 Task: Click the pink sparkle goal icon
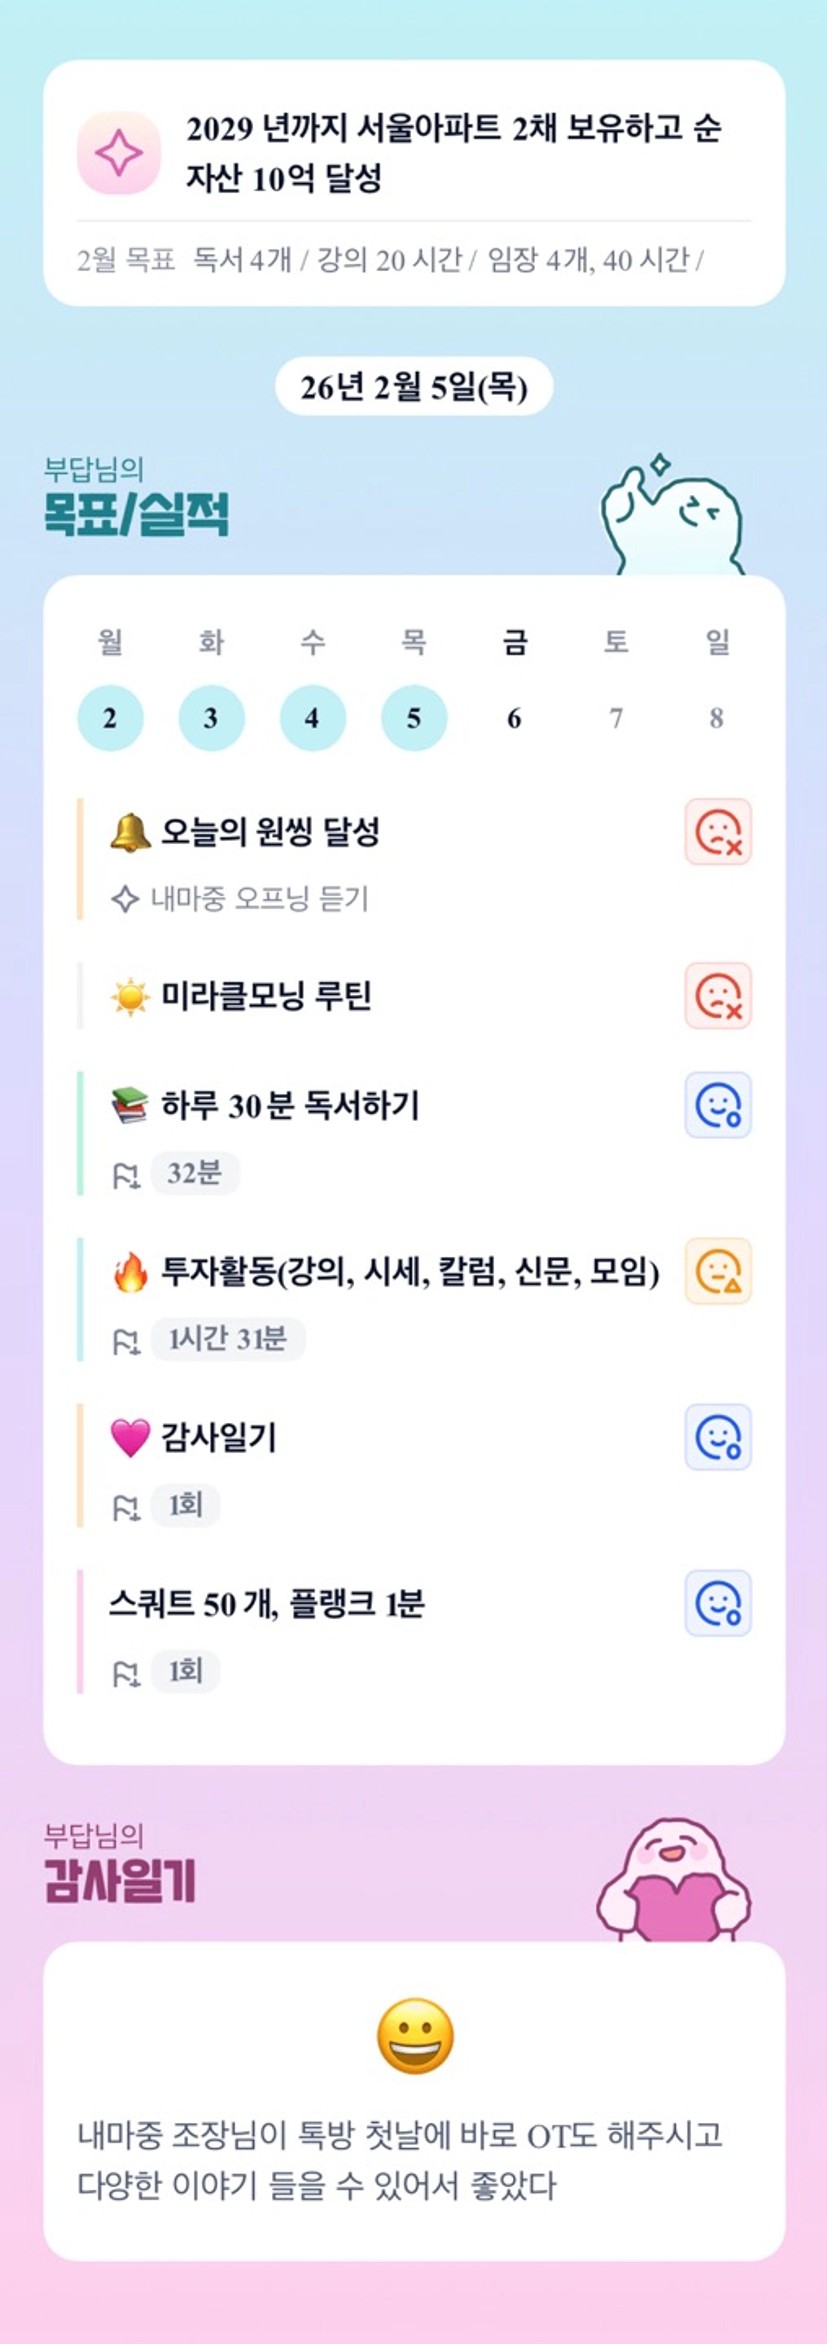point(119,153)
